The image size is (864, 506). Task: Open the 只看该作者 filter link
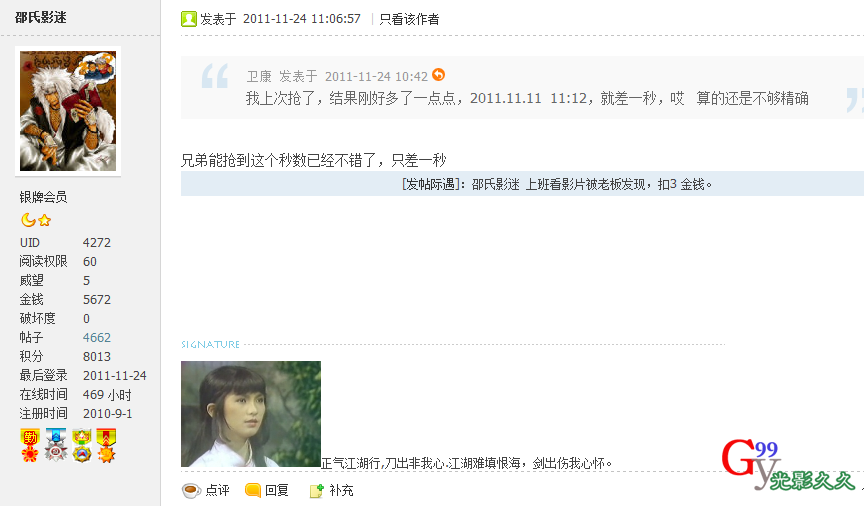pos(409,19)
